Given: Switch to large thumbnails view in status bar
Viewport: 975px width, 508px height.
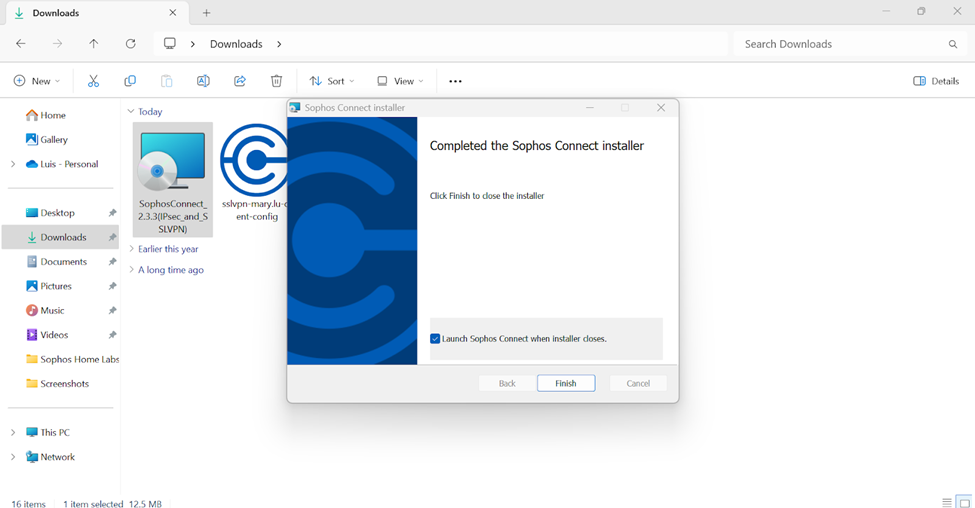Looking at the screenshot, I should pos(964,502).
